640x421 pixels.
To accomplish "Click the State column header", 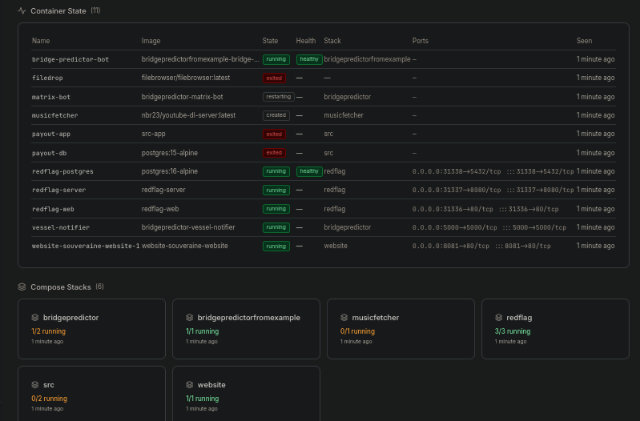I will click(270, 40).
